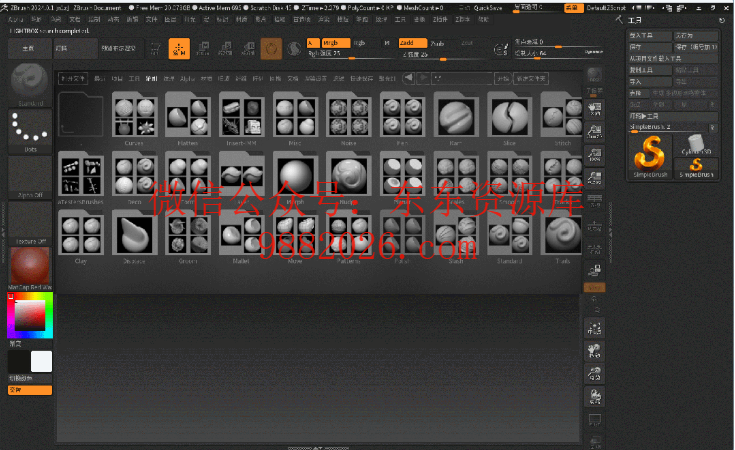Open the Stitch brush folder

pos(562,117)
